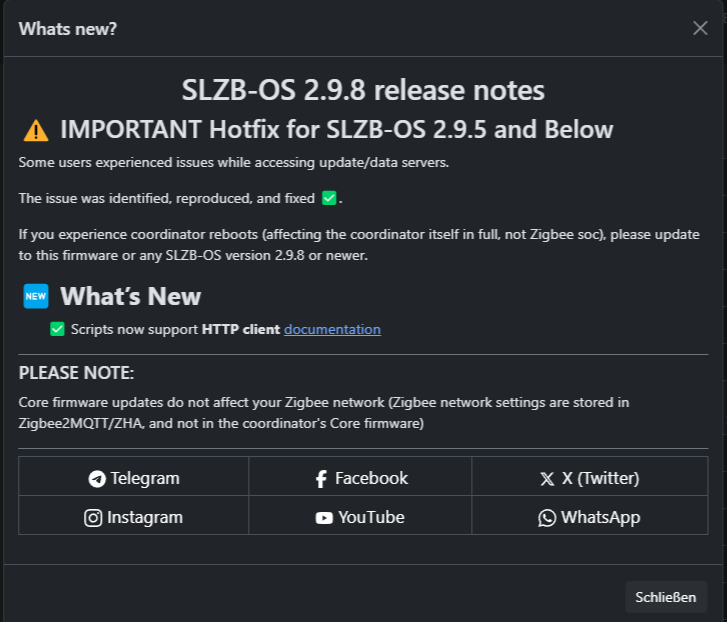Click the Telegram paper-plane icon

pyautogui.click(x=97, y=479)
